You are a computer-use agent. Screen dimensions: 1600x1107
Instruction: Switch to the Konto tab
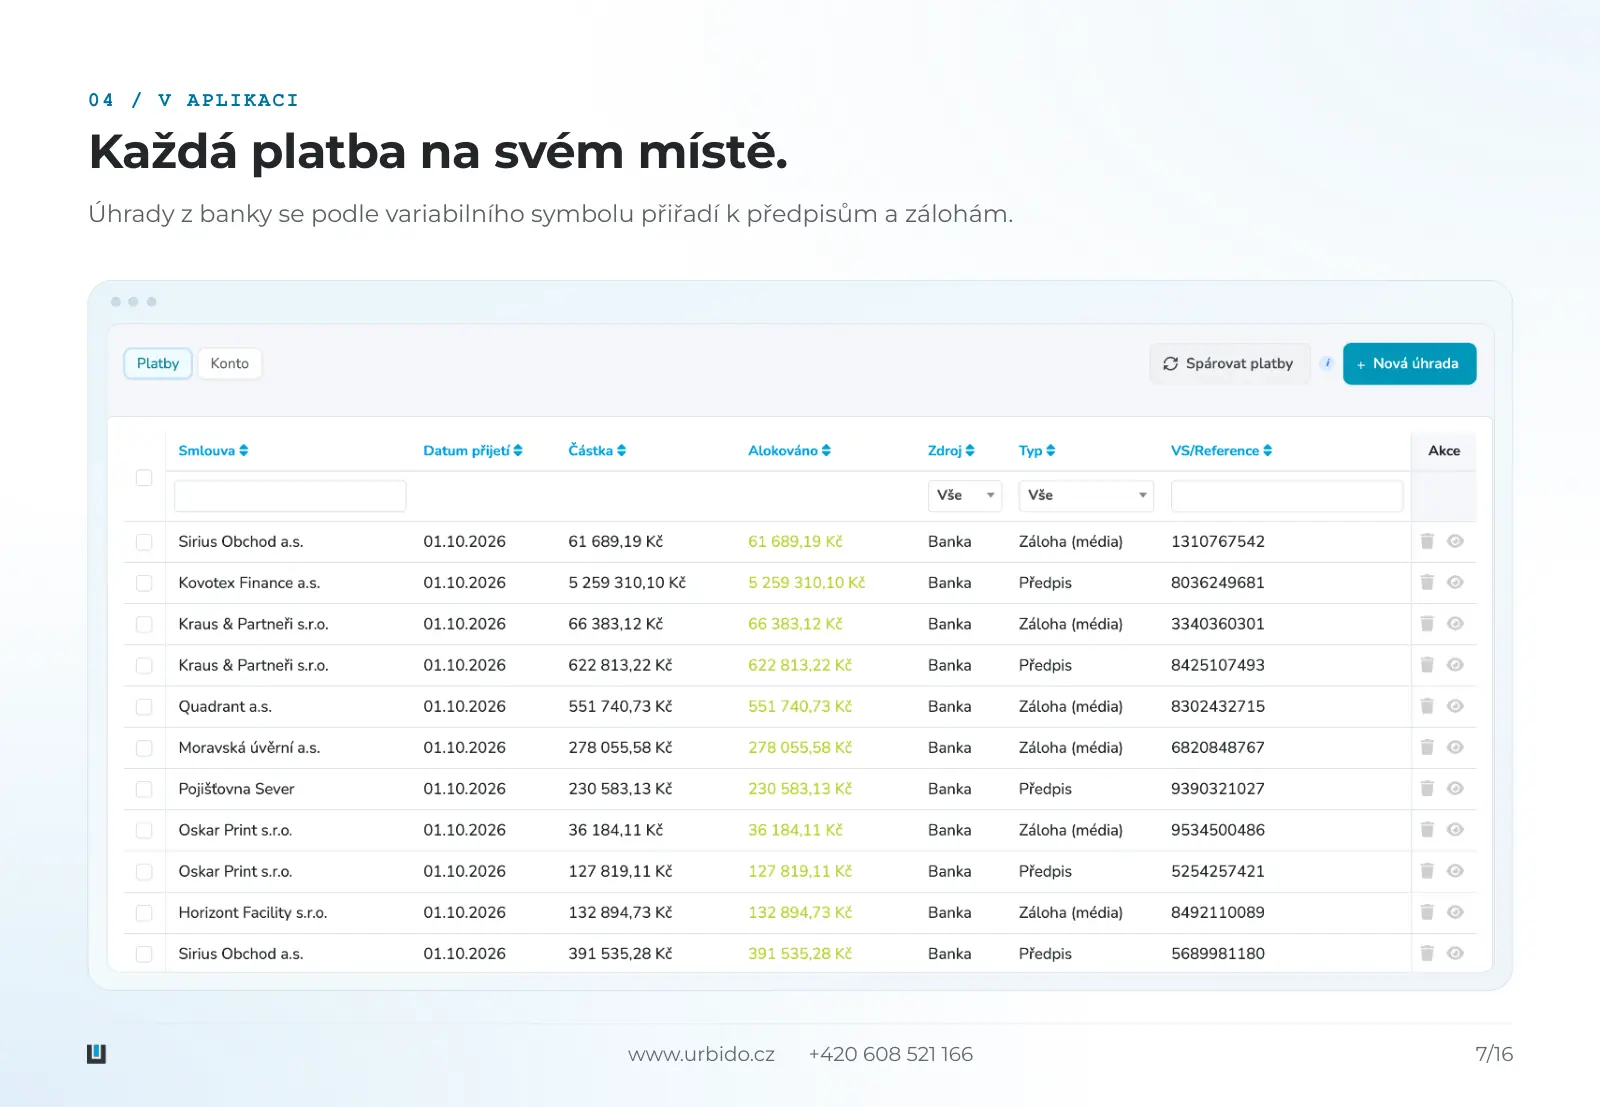coord(230,363)
